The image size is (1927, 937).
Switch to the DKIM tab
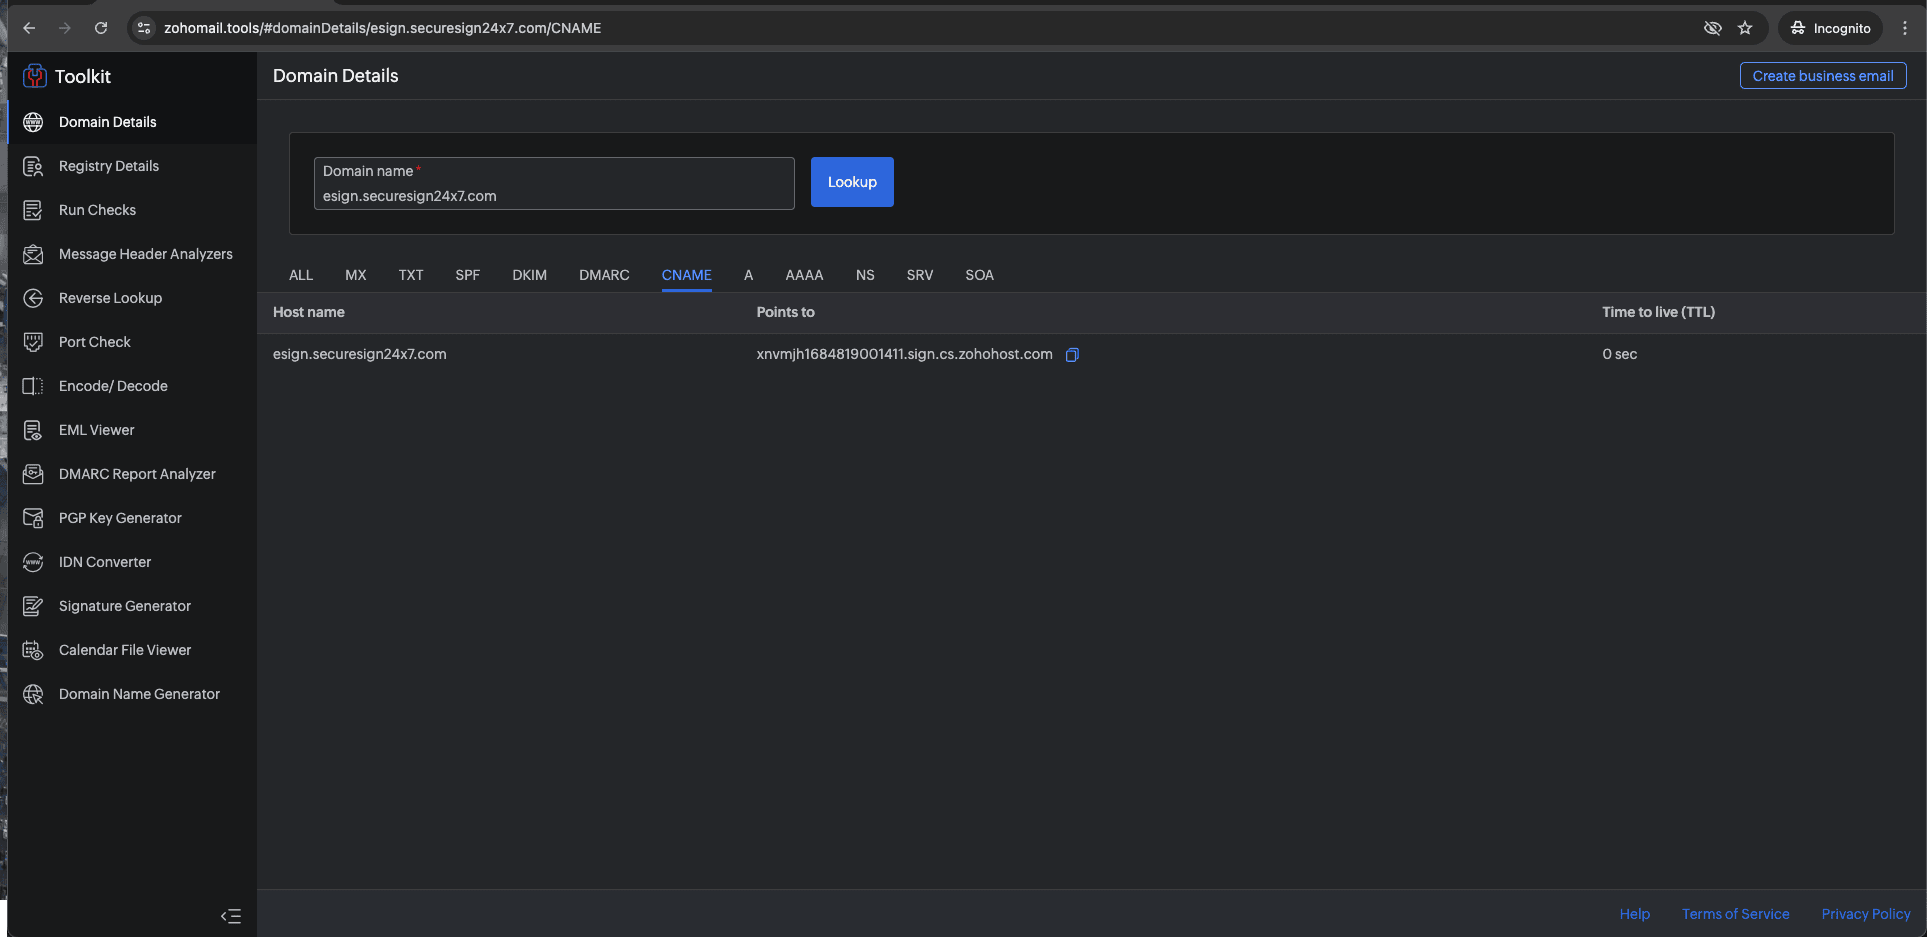coord(529,275)
